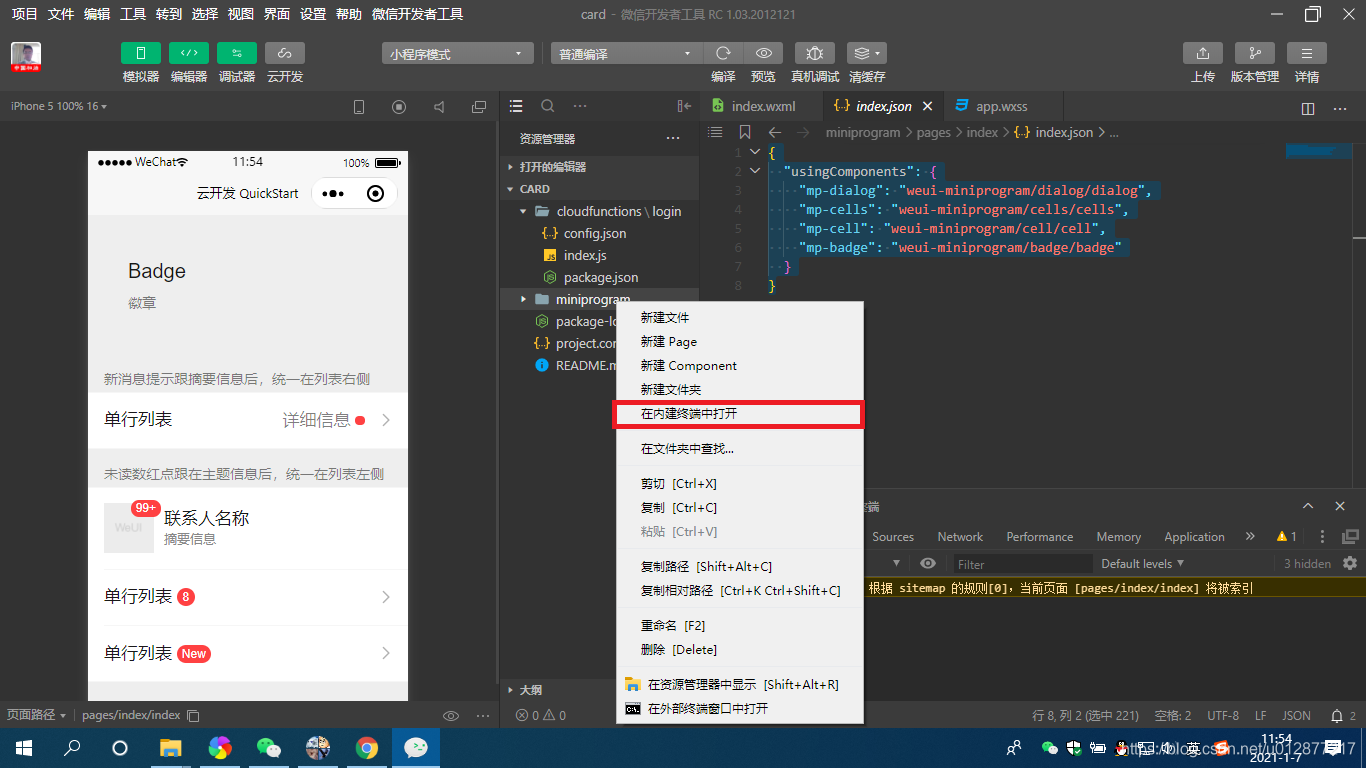Choose 复制路径 in context menu
Viewport: 1366px width, 768px height.
[x=739, y=566]
